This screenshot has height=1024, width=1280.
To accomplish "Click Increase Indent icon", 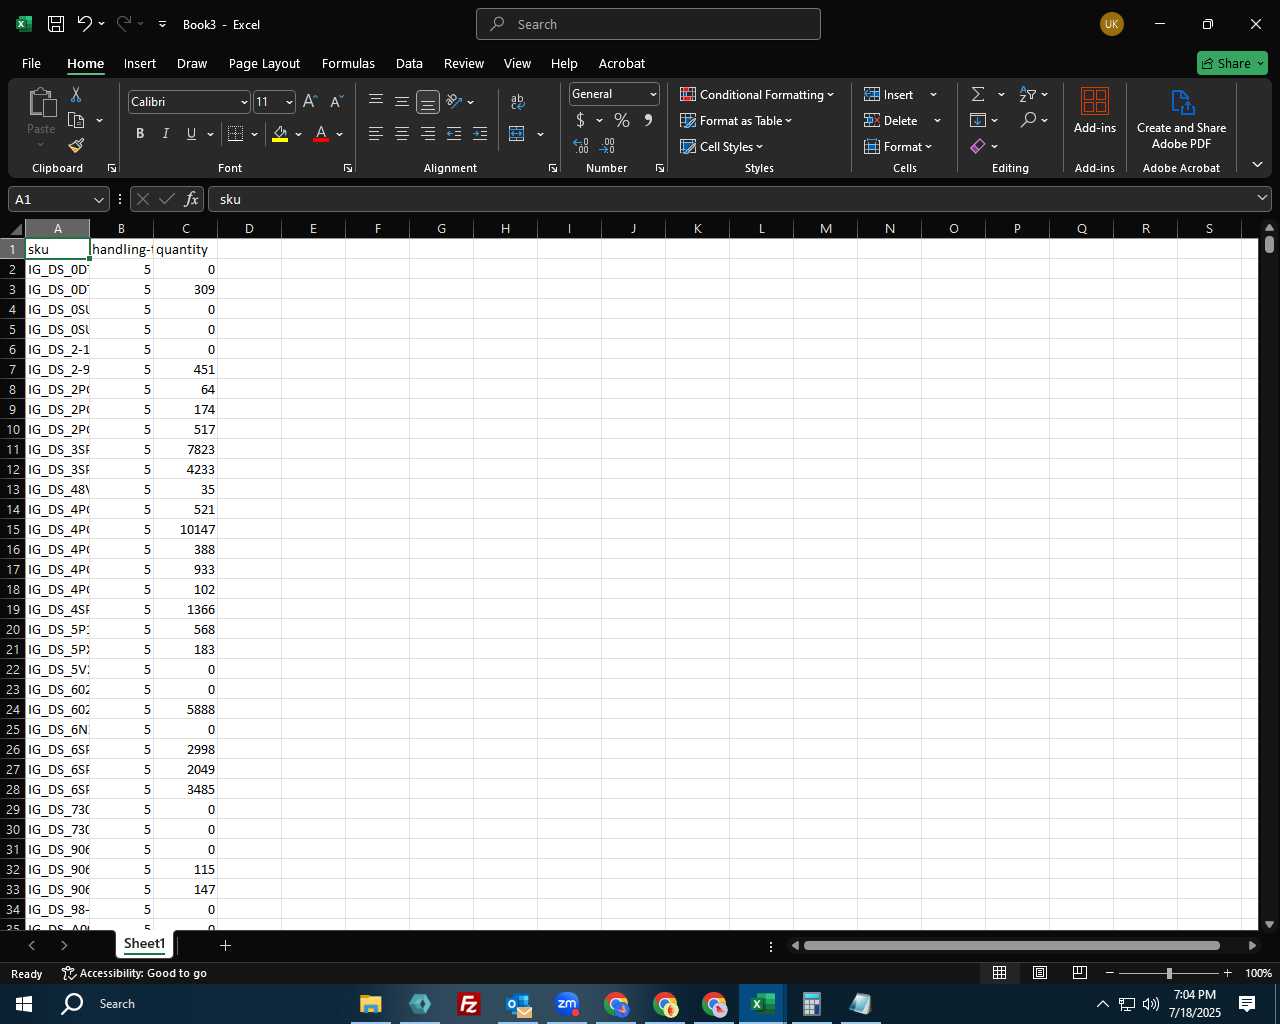I will pos(479,134).
